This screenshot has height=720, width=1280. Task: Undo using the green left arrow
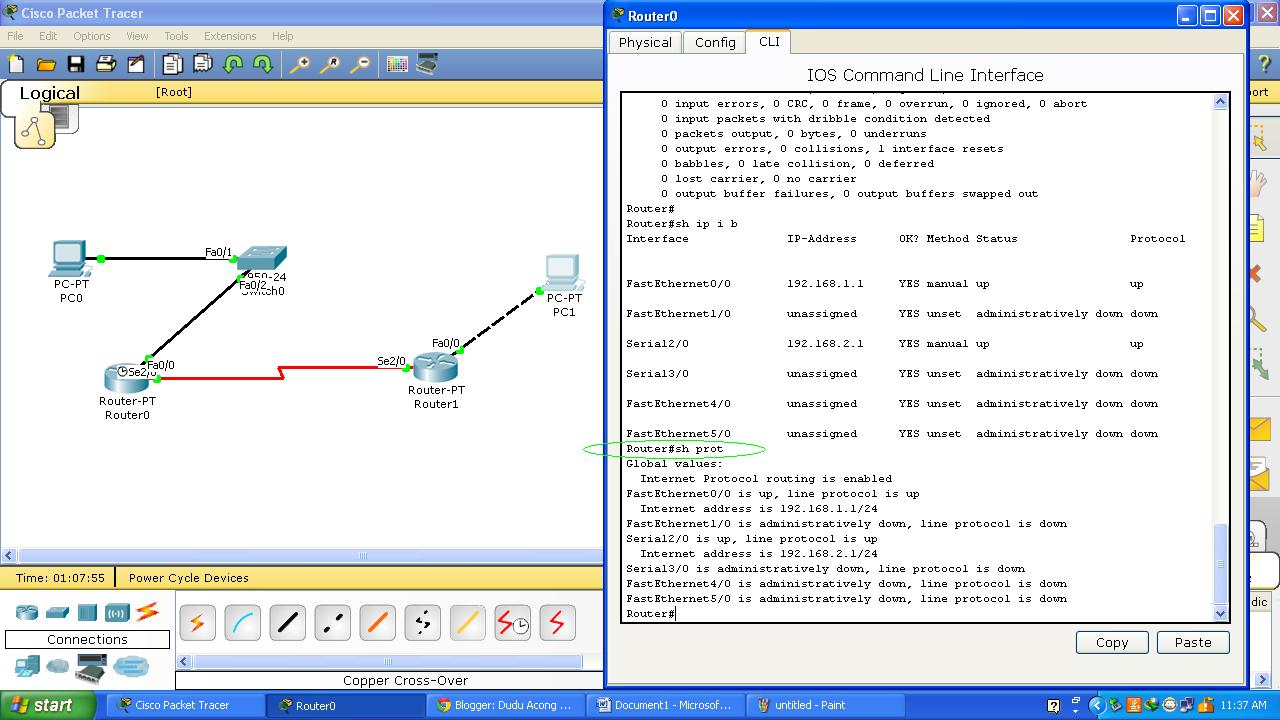click(233, 64)
